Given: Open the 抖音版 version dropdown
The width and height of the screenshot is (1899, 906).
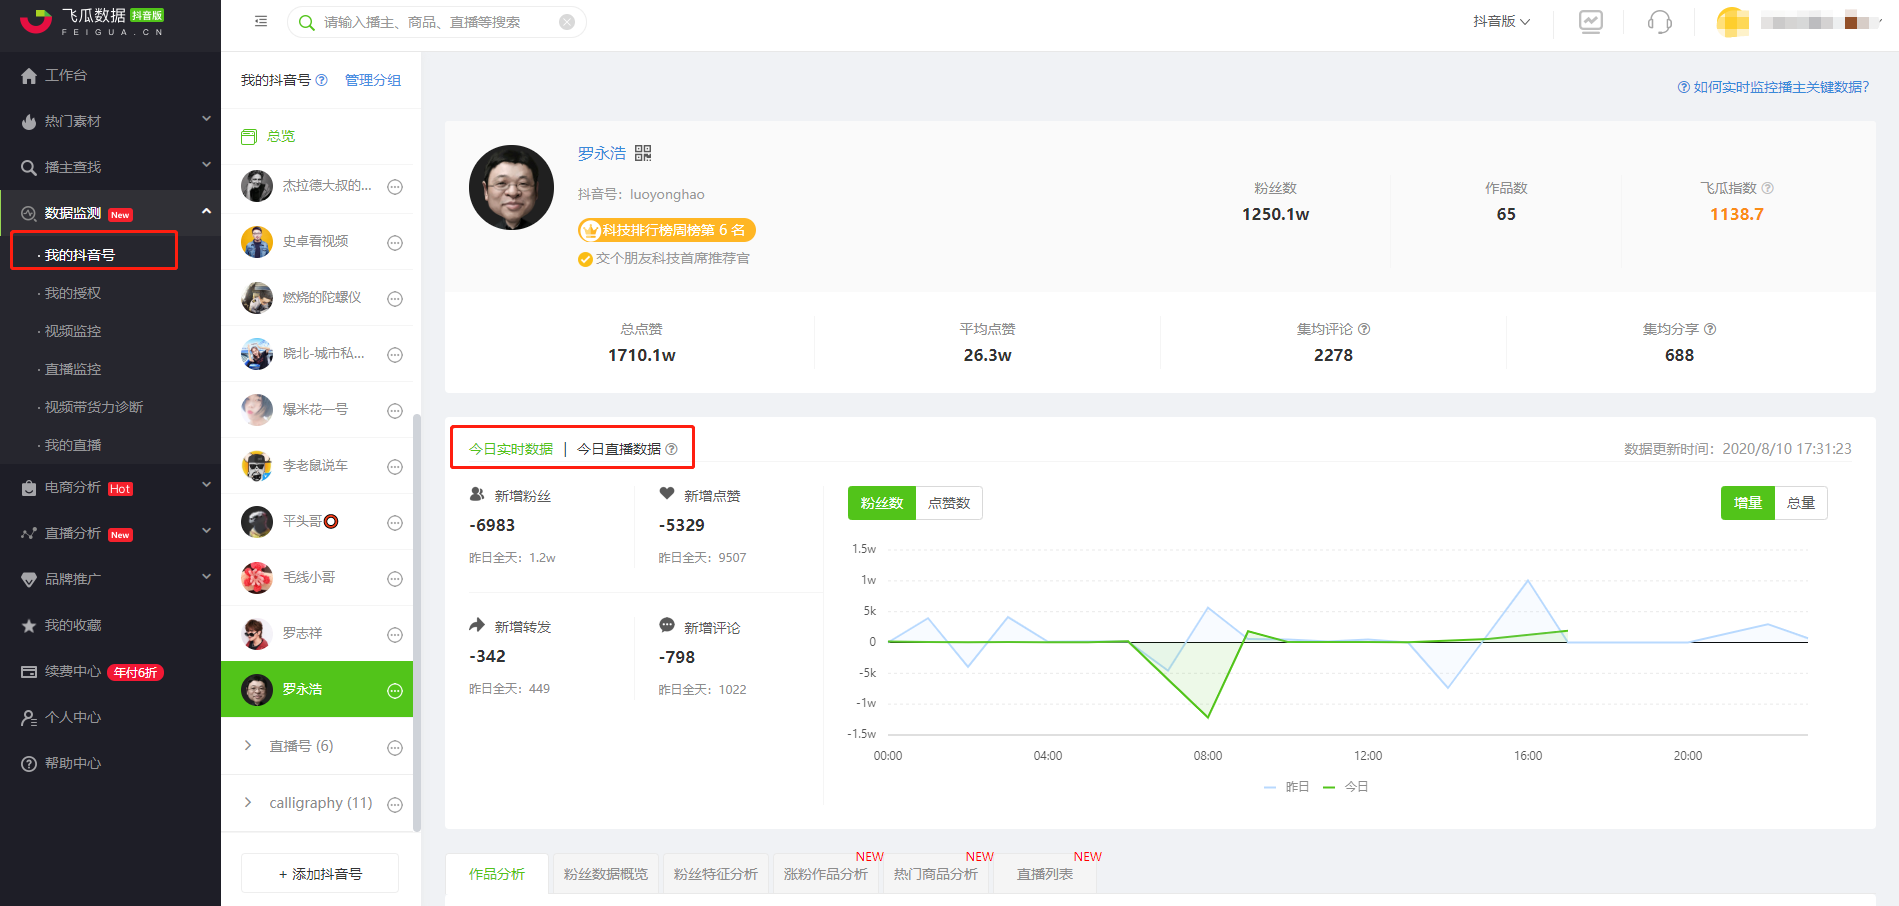Looking at the screenshot, I should (1501, 21).
